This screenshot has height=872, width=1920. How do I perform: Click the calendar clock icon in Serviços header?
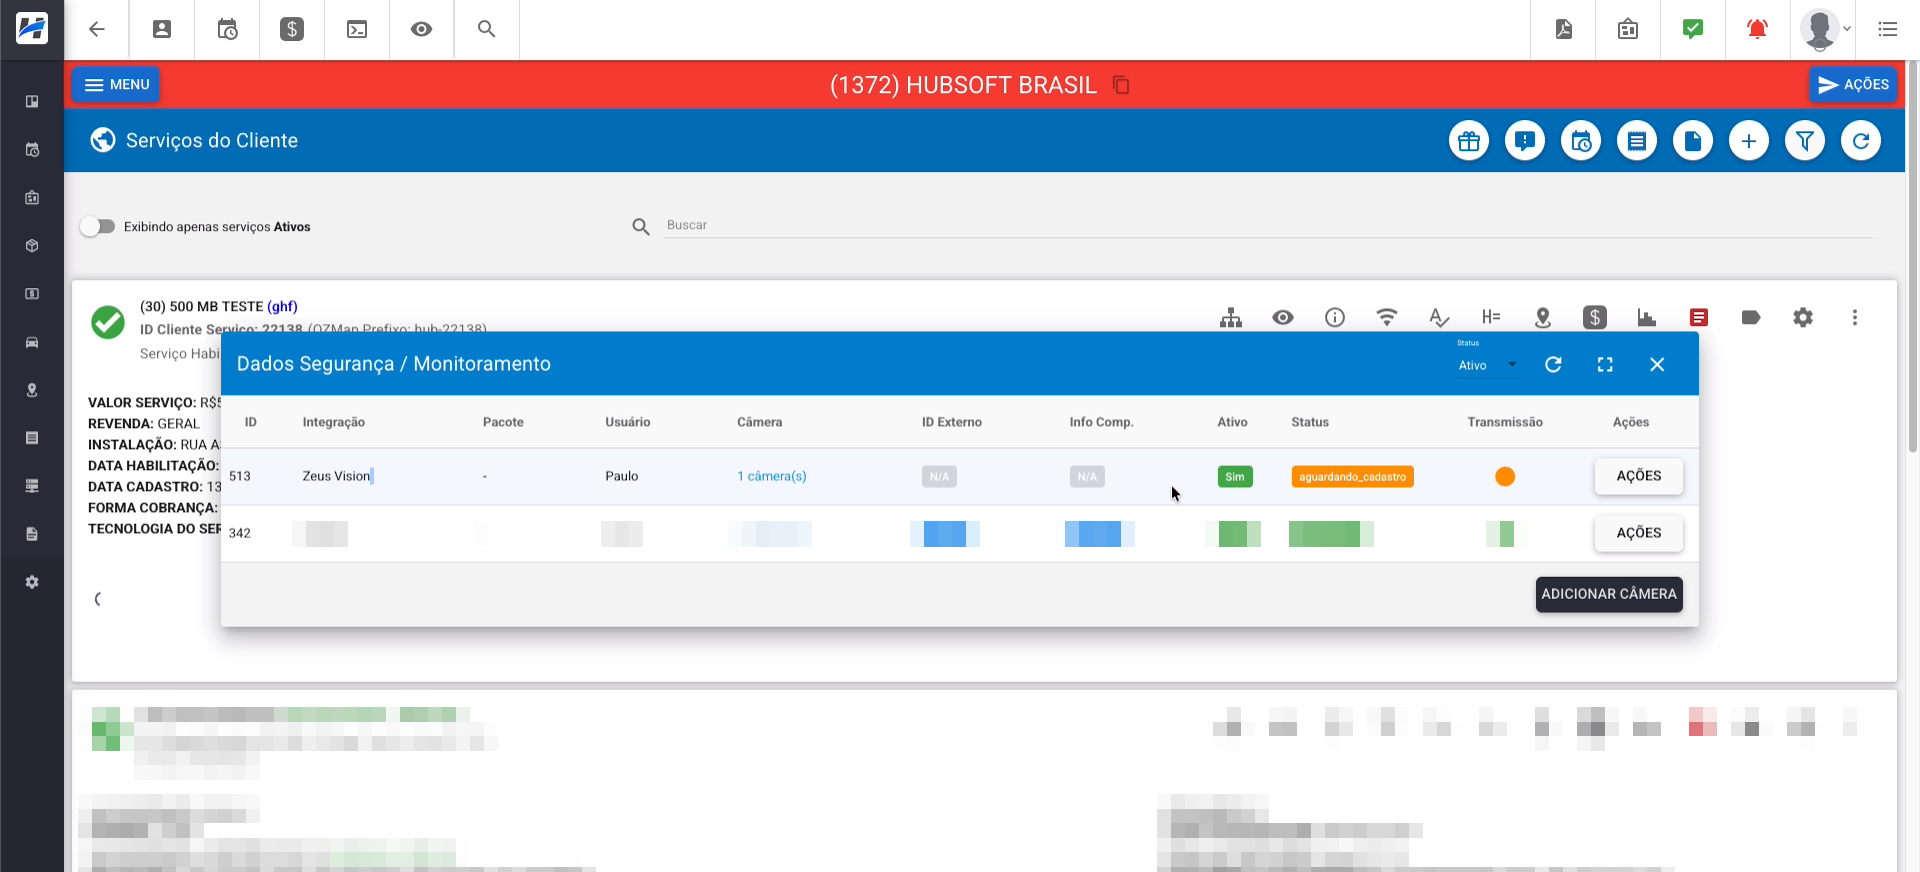pyautogui.click(x=1581, y=141)
